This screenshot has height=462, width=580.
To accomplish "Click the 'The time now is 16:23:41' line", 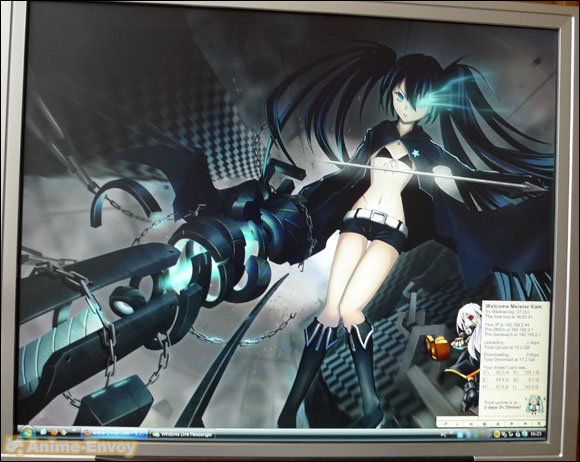I will [x=509, y=317].
